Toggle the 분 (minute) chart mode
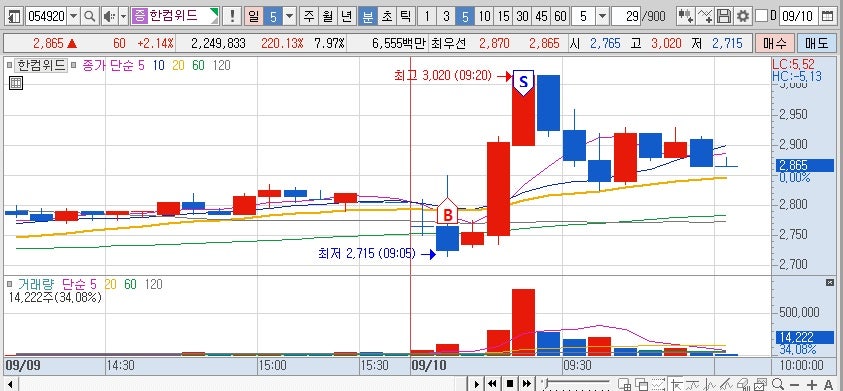Image resolution: width=843 pixels, height=391 pixels. point(368,16)
